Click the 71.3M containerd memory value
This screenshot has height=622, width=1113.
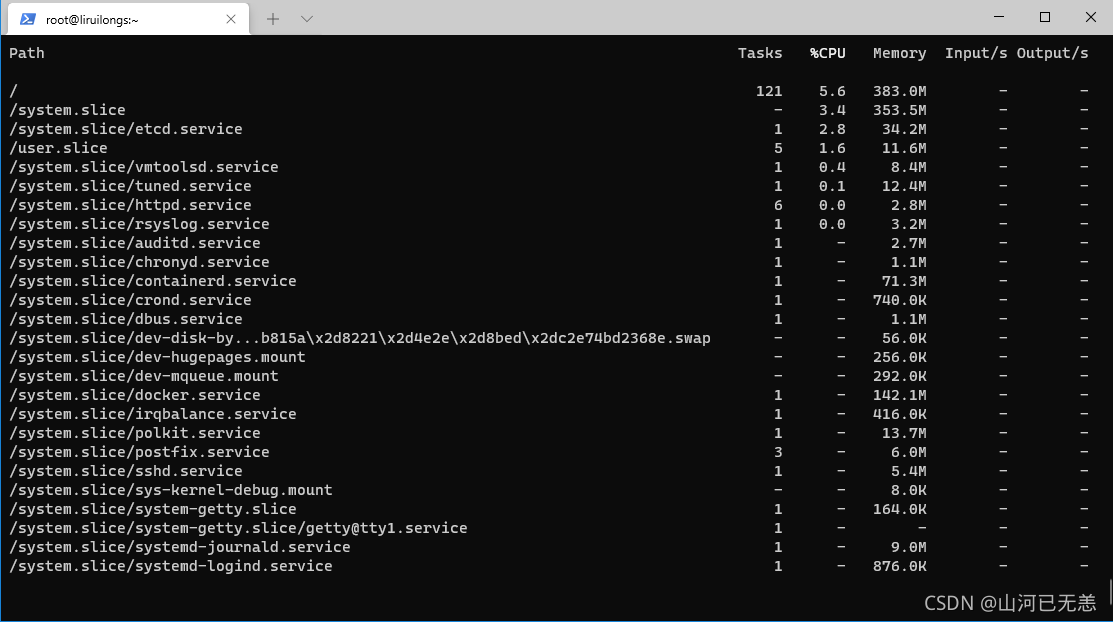point(904,281)
